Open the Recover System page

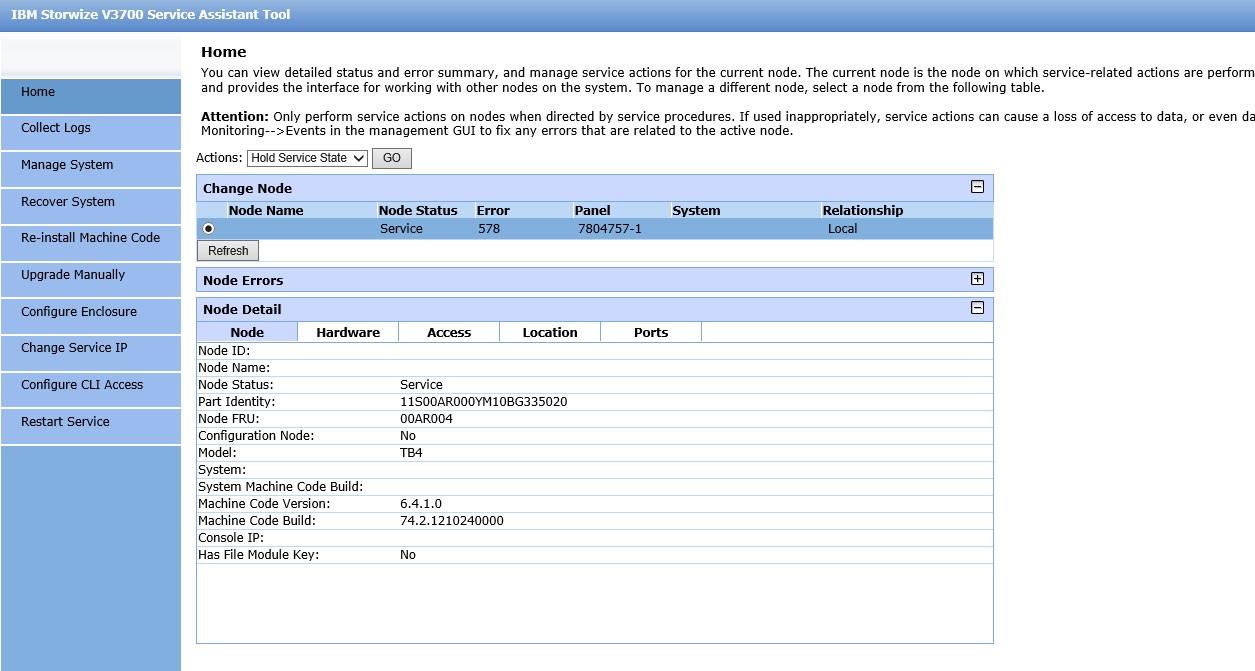pos(90,201)
